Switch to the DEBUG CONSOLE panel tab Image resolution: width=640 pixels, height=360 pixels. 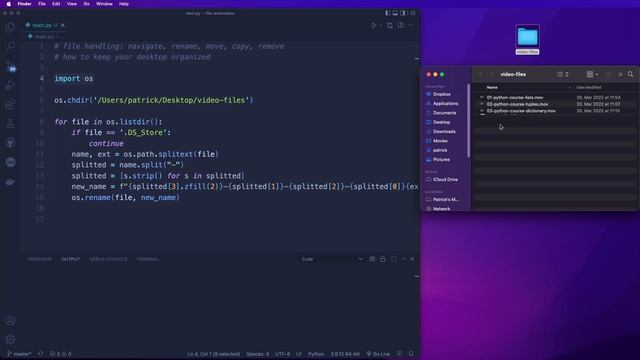tap(108, 259)
